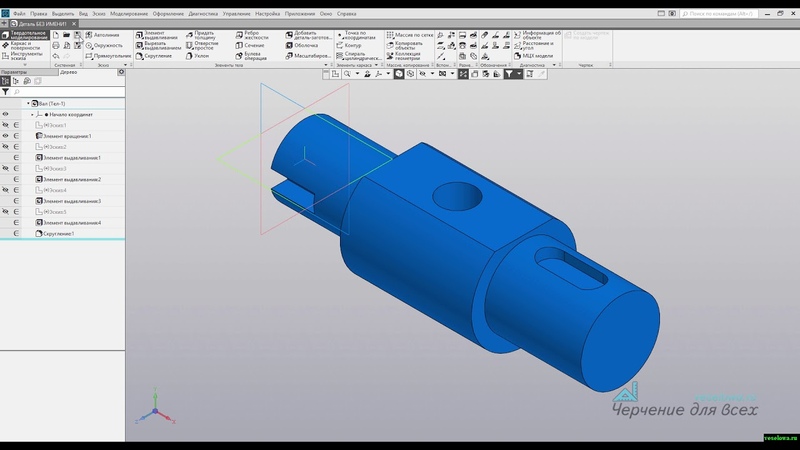
Task: Expand toolbar set list under Инструменты эскиза
Action: click(x=25, y=65)
